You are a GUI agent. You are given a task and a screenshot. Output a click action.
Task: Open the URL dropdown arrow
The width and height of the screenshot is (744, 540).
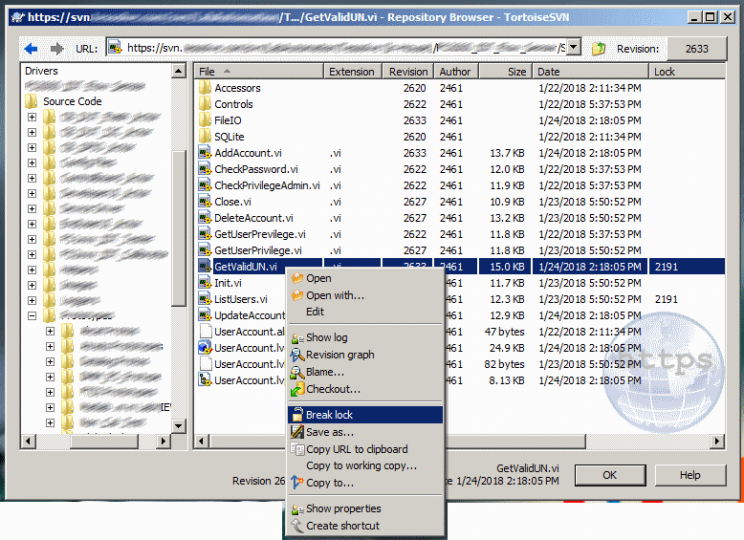click(x=574, y=48)
